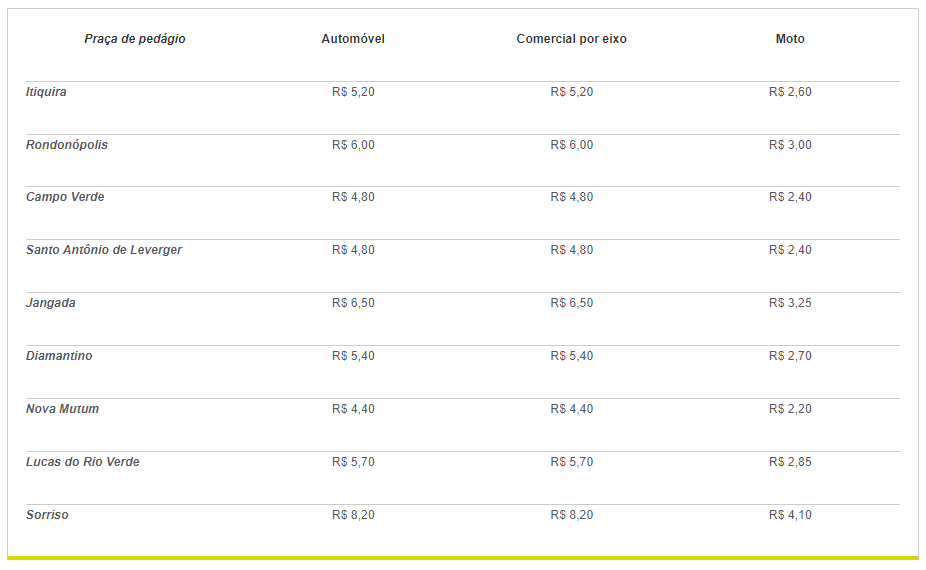Select Itiquira moto price R$ 2,60
926x570 pixels.
point(790,92)
